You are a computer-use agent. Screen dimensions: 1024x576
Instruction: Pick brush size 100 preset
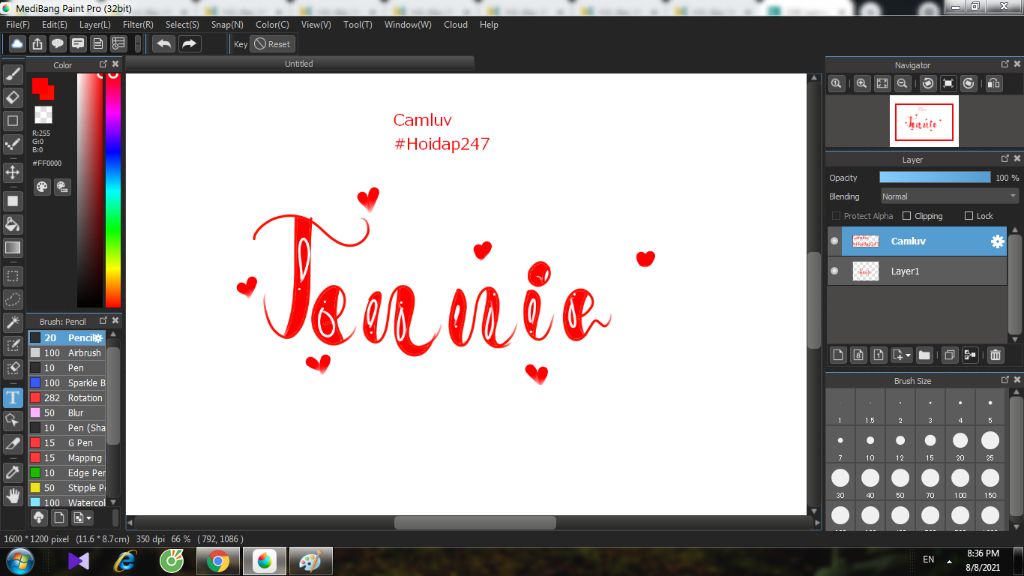click(960, 483)
